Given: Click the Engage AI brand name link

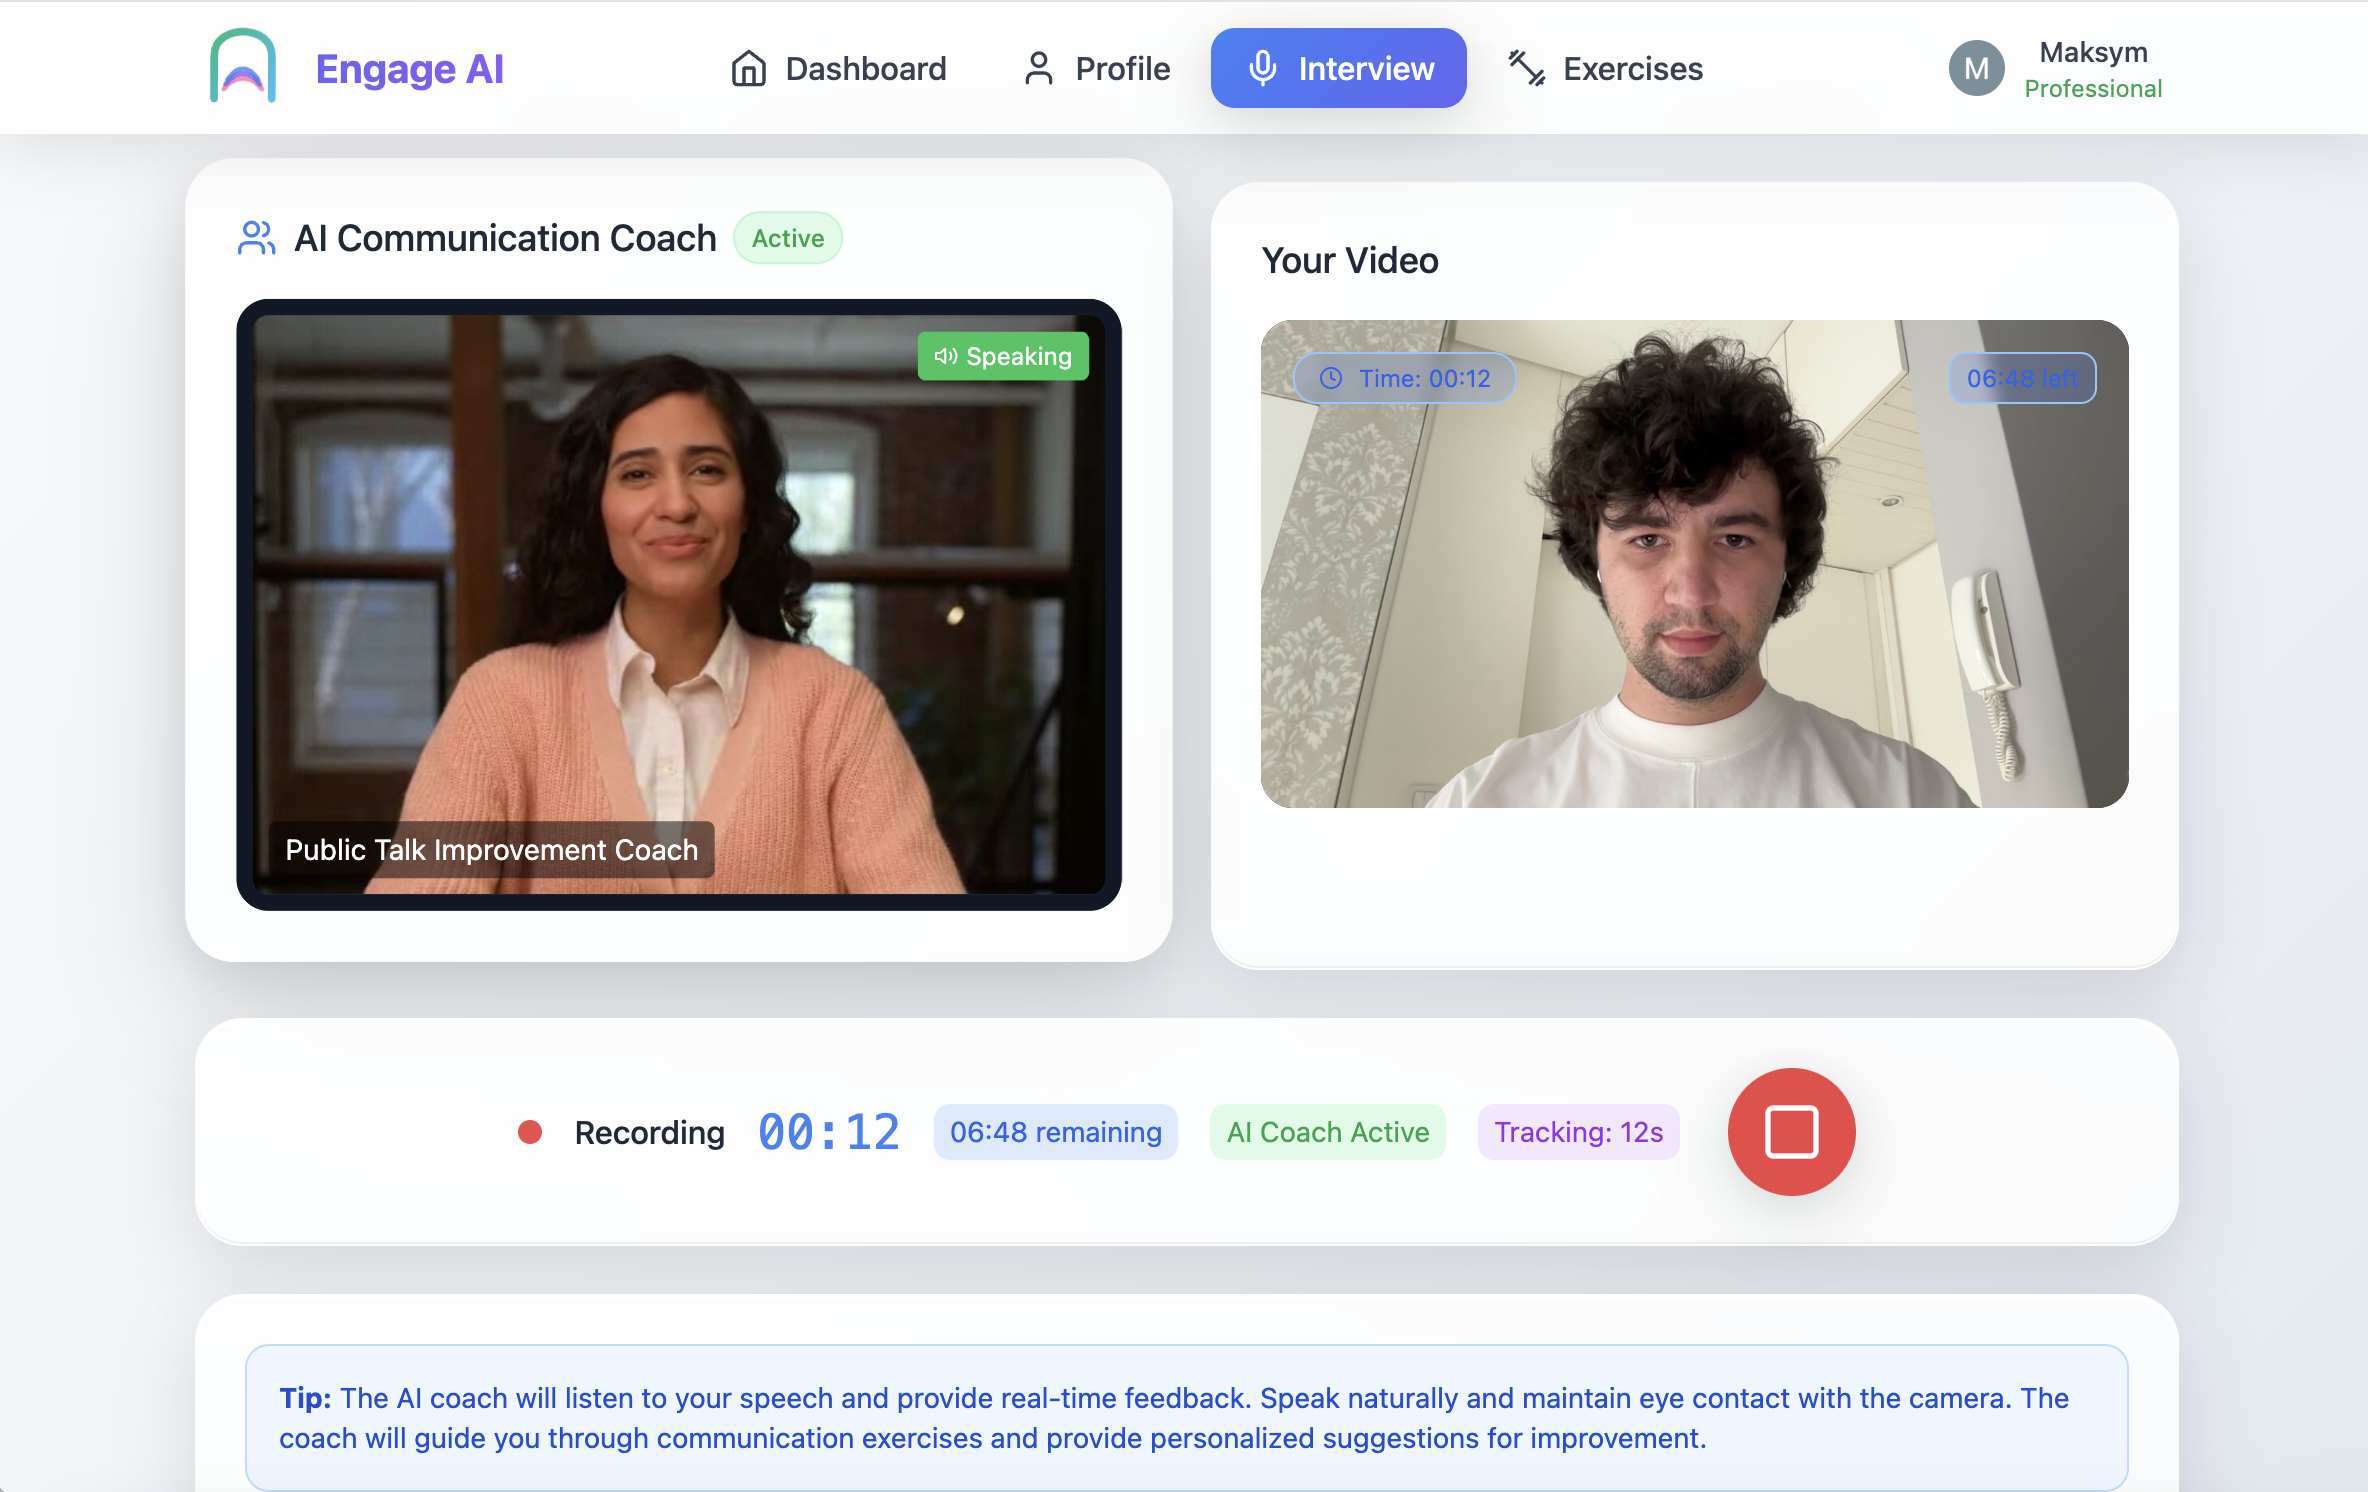Looking at the screenshot, I should click(x=409, y=68).
